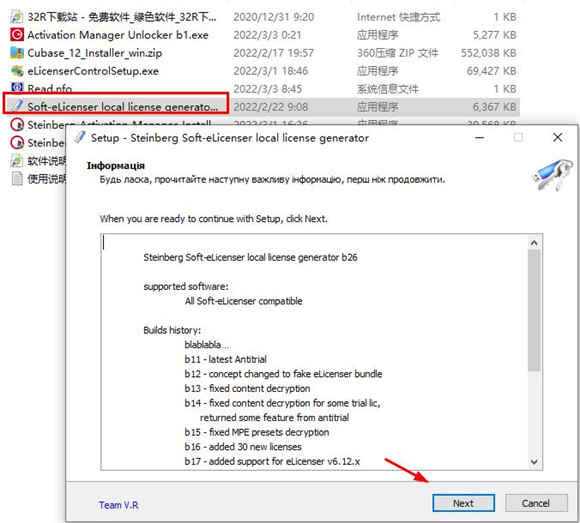This screenshot has height=523, width=580.
Task: Select the Activation Manager Unlocker b1.exe icon
Action: 17,35
